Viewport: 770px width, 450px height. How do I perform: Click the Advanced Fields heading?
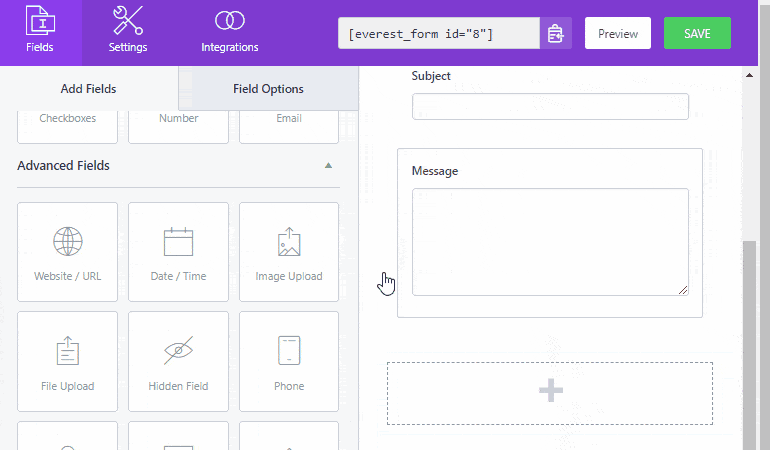63,166
